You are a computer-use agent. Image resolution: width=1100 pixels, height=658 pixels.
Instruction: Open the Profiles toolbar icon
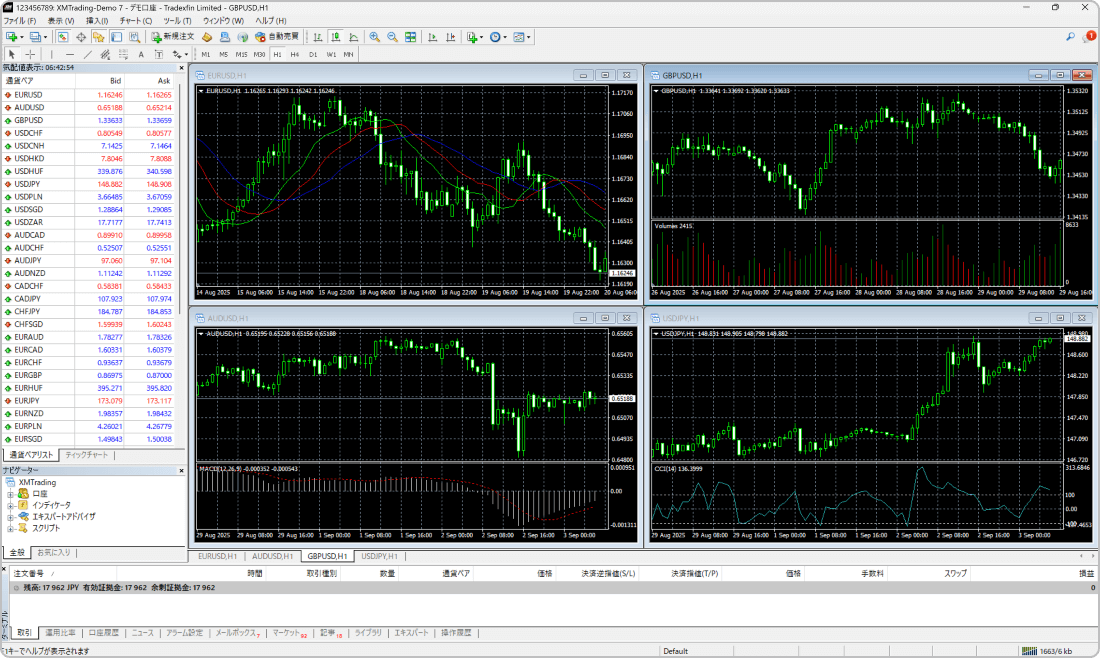coord(34,36)
